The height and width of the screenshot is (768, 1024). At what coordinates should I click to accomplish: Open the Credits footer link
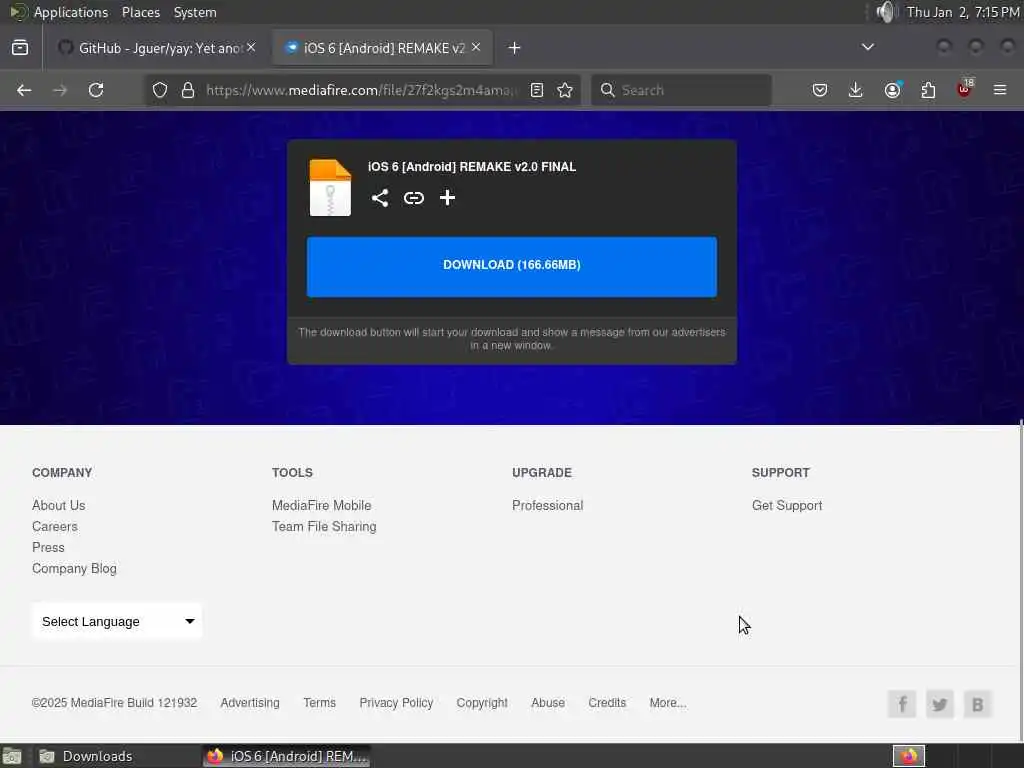(x=607, y=703)
